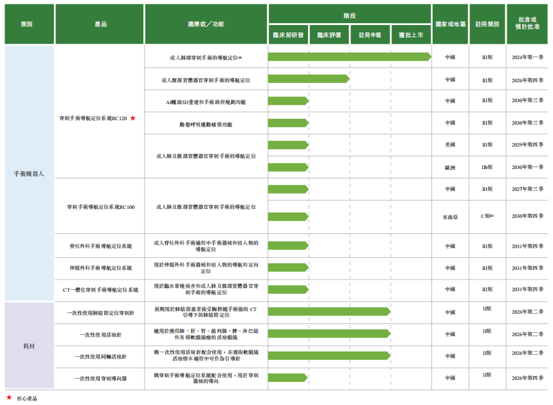
Task: Click the 'C類' registration class cell
Action: [x=487, y=216]
